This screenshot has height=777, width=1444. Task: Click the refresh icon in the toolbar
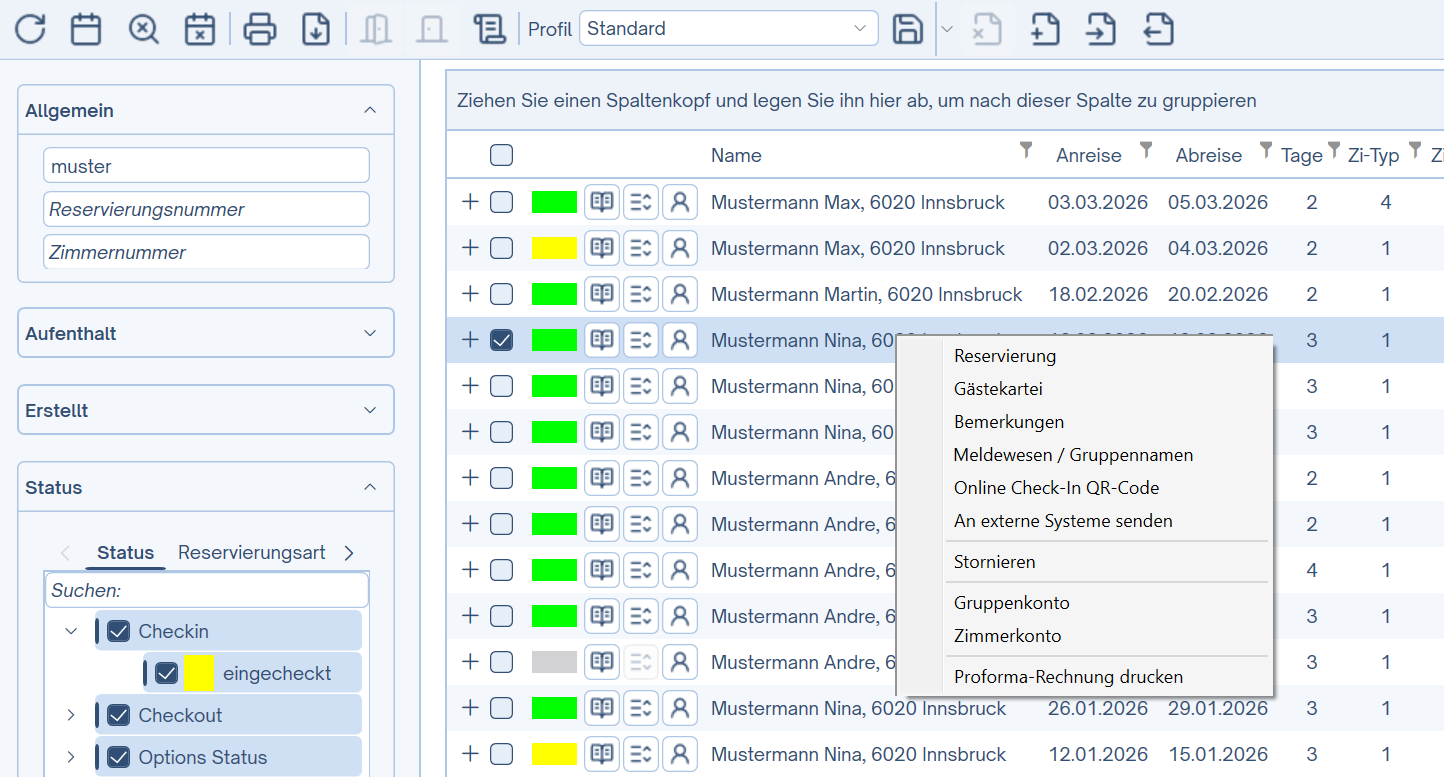(x=30, y=29)
